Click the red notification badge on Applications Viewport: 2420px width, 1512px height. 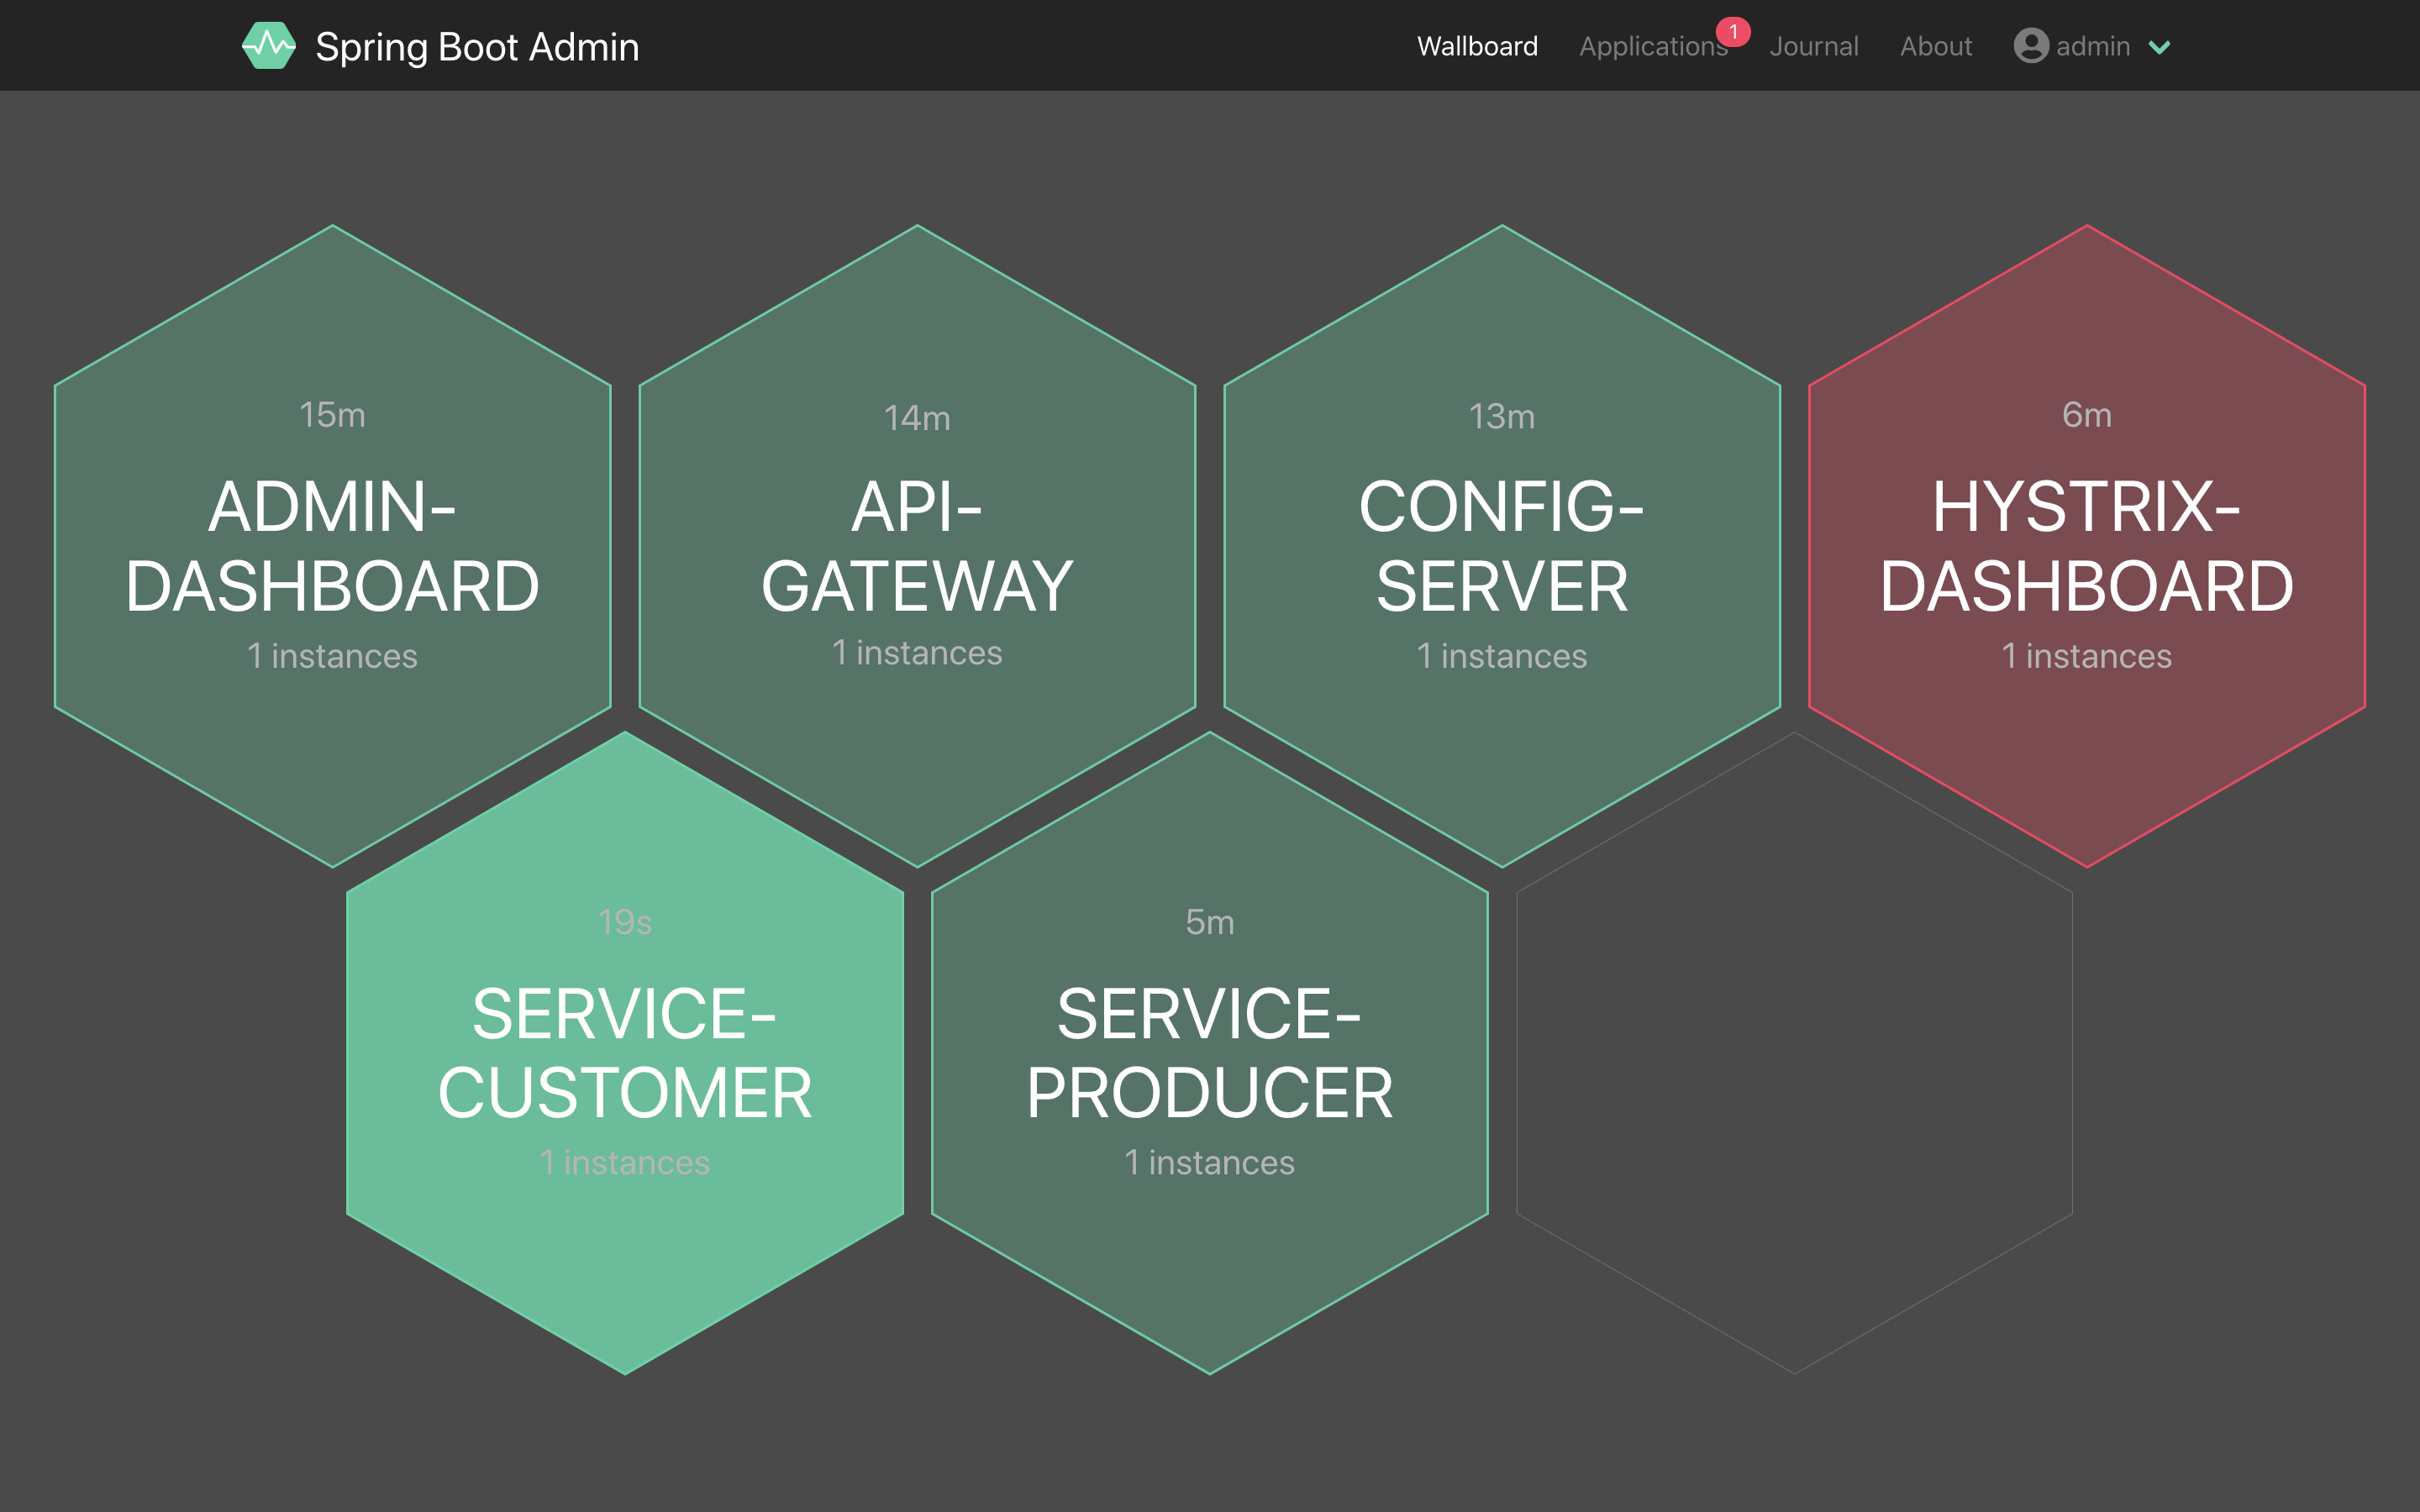pos(1733,32)
